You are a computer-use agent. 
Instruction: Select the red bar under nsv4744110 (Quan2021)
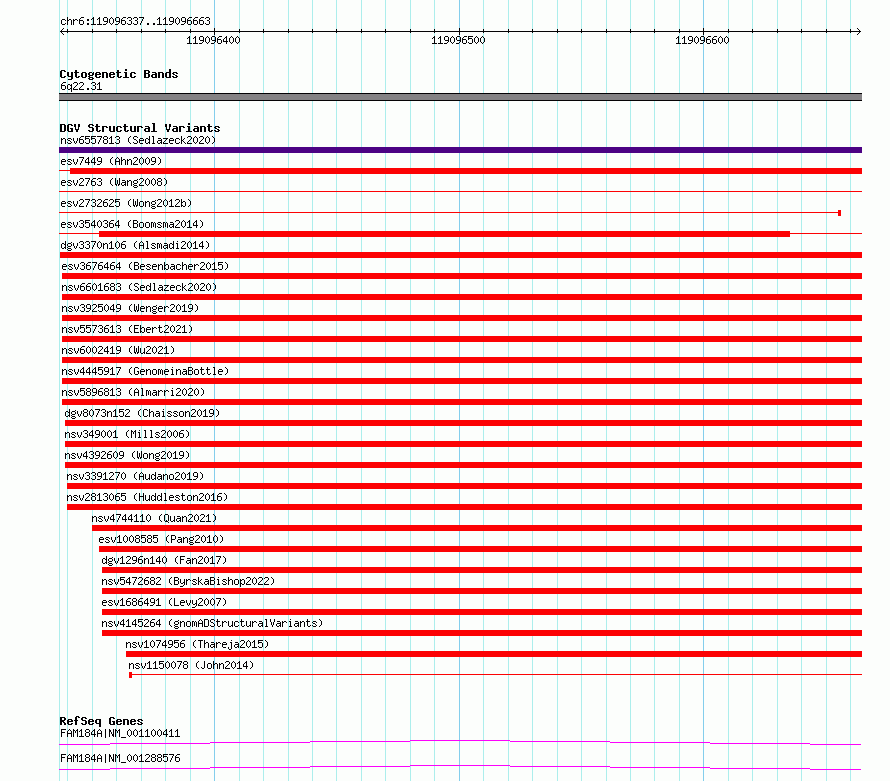[477, 528]
